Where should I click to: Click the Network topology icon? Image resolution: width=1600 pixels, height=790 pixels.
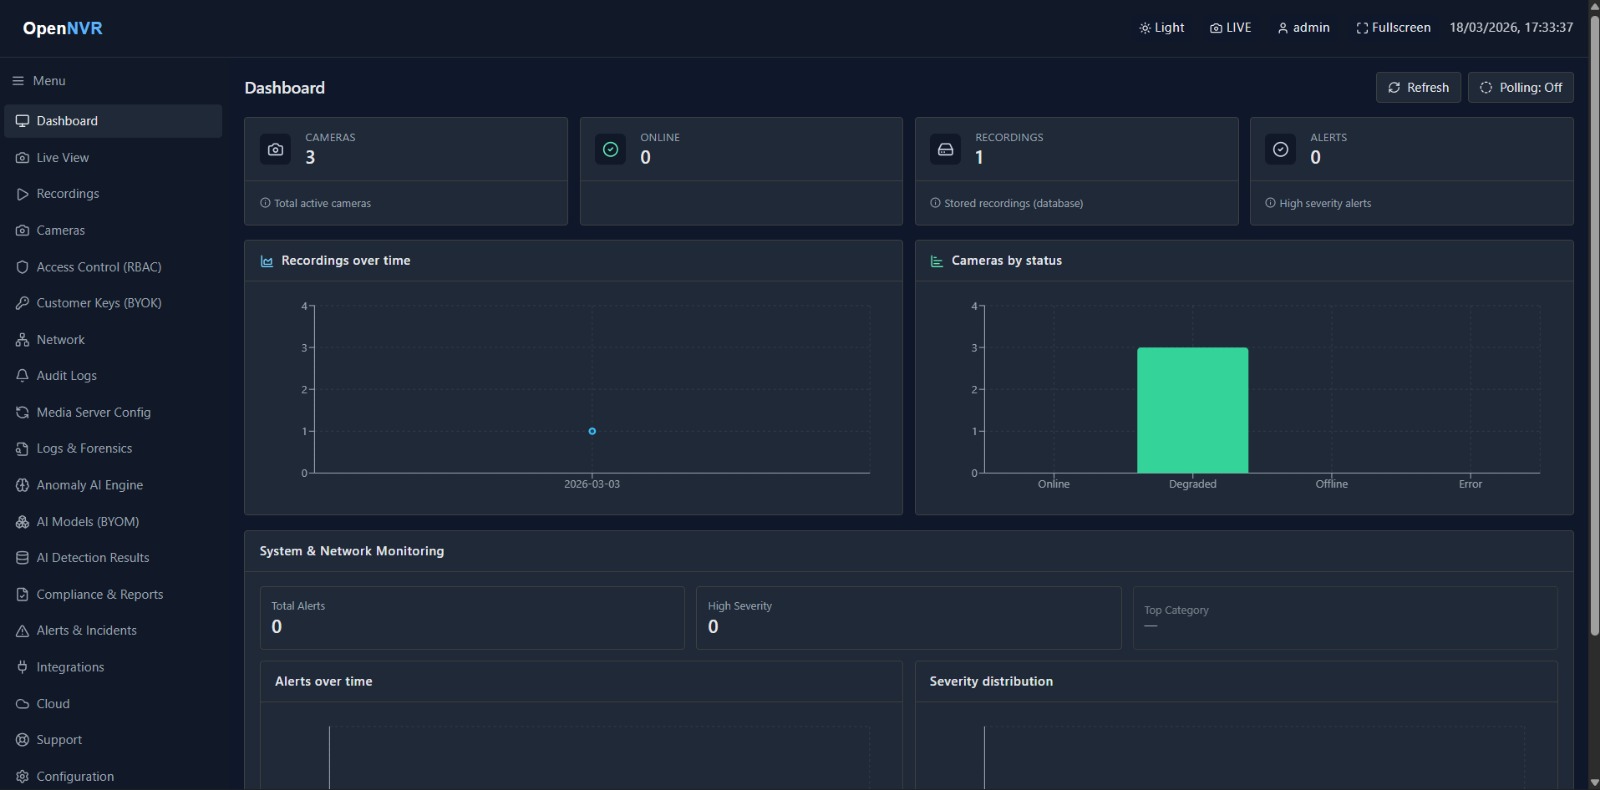(22, 340)
